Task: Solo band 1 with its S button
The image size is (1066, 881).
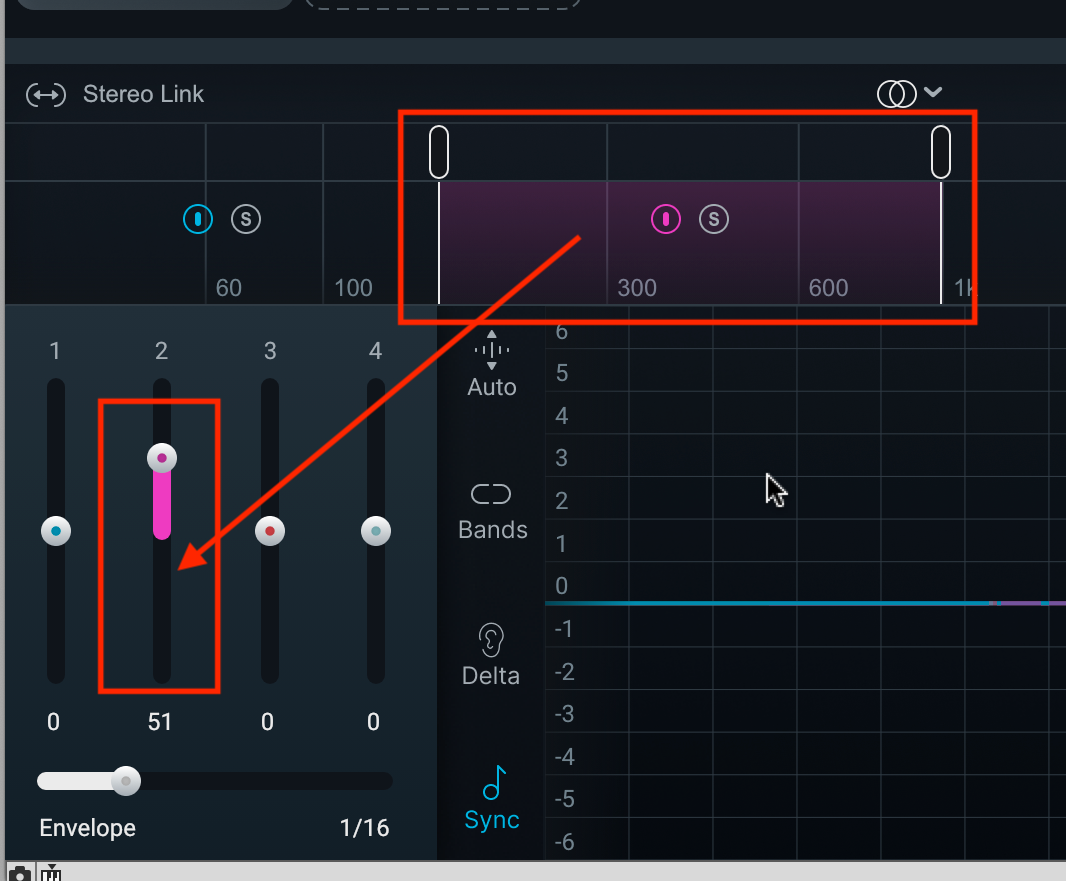Action: coord(246,219)
